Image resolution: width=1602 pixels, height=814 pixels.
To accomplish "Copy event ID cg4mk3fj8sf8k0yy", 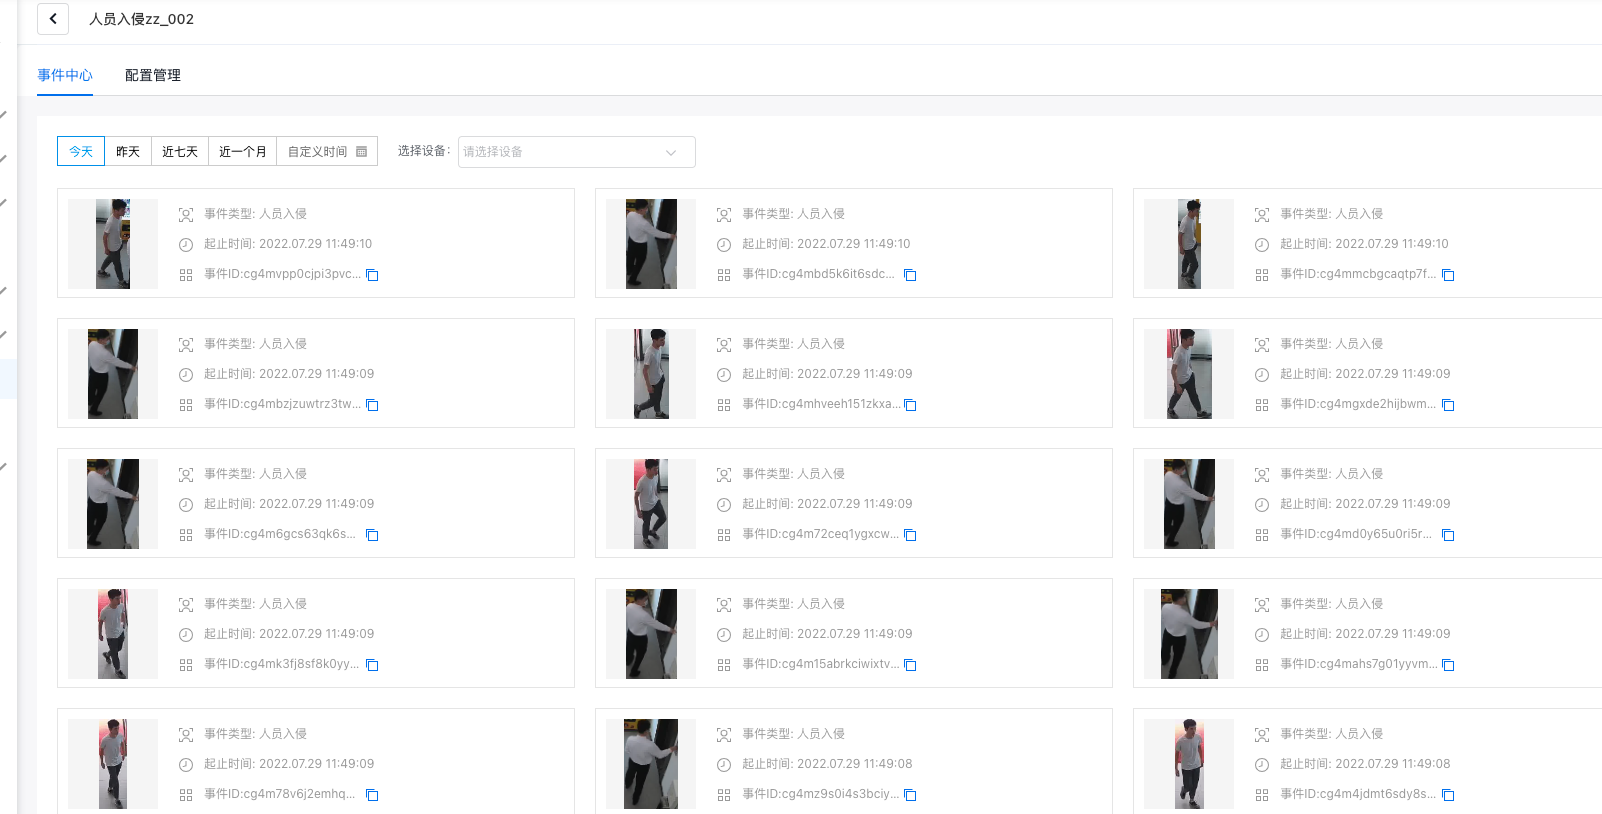I will pos(372,665).
